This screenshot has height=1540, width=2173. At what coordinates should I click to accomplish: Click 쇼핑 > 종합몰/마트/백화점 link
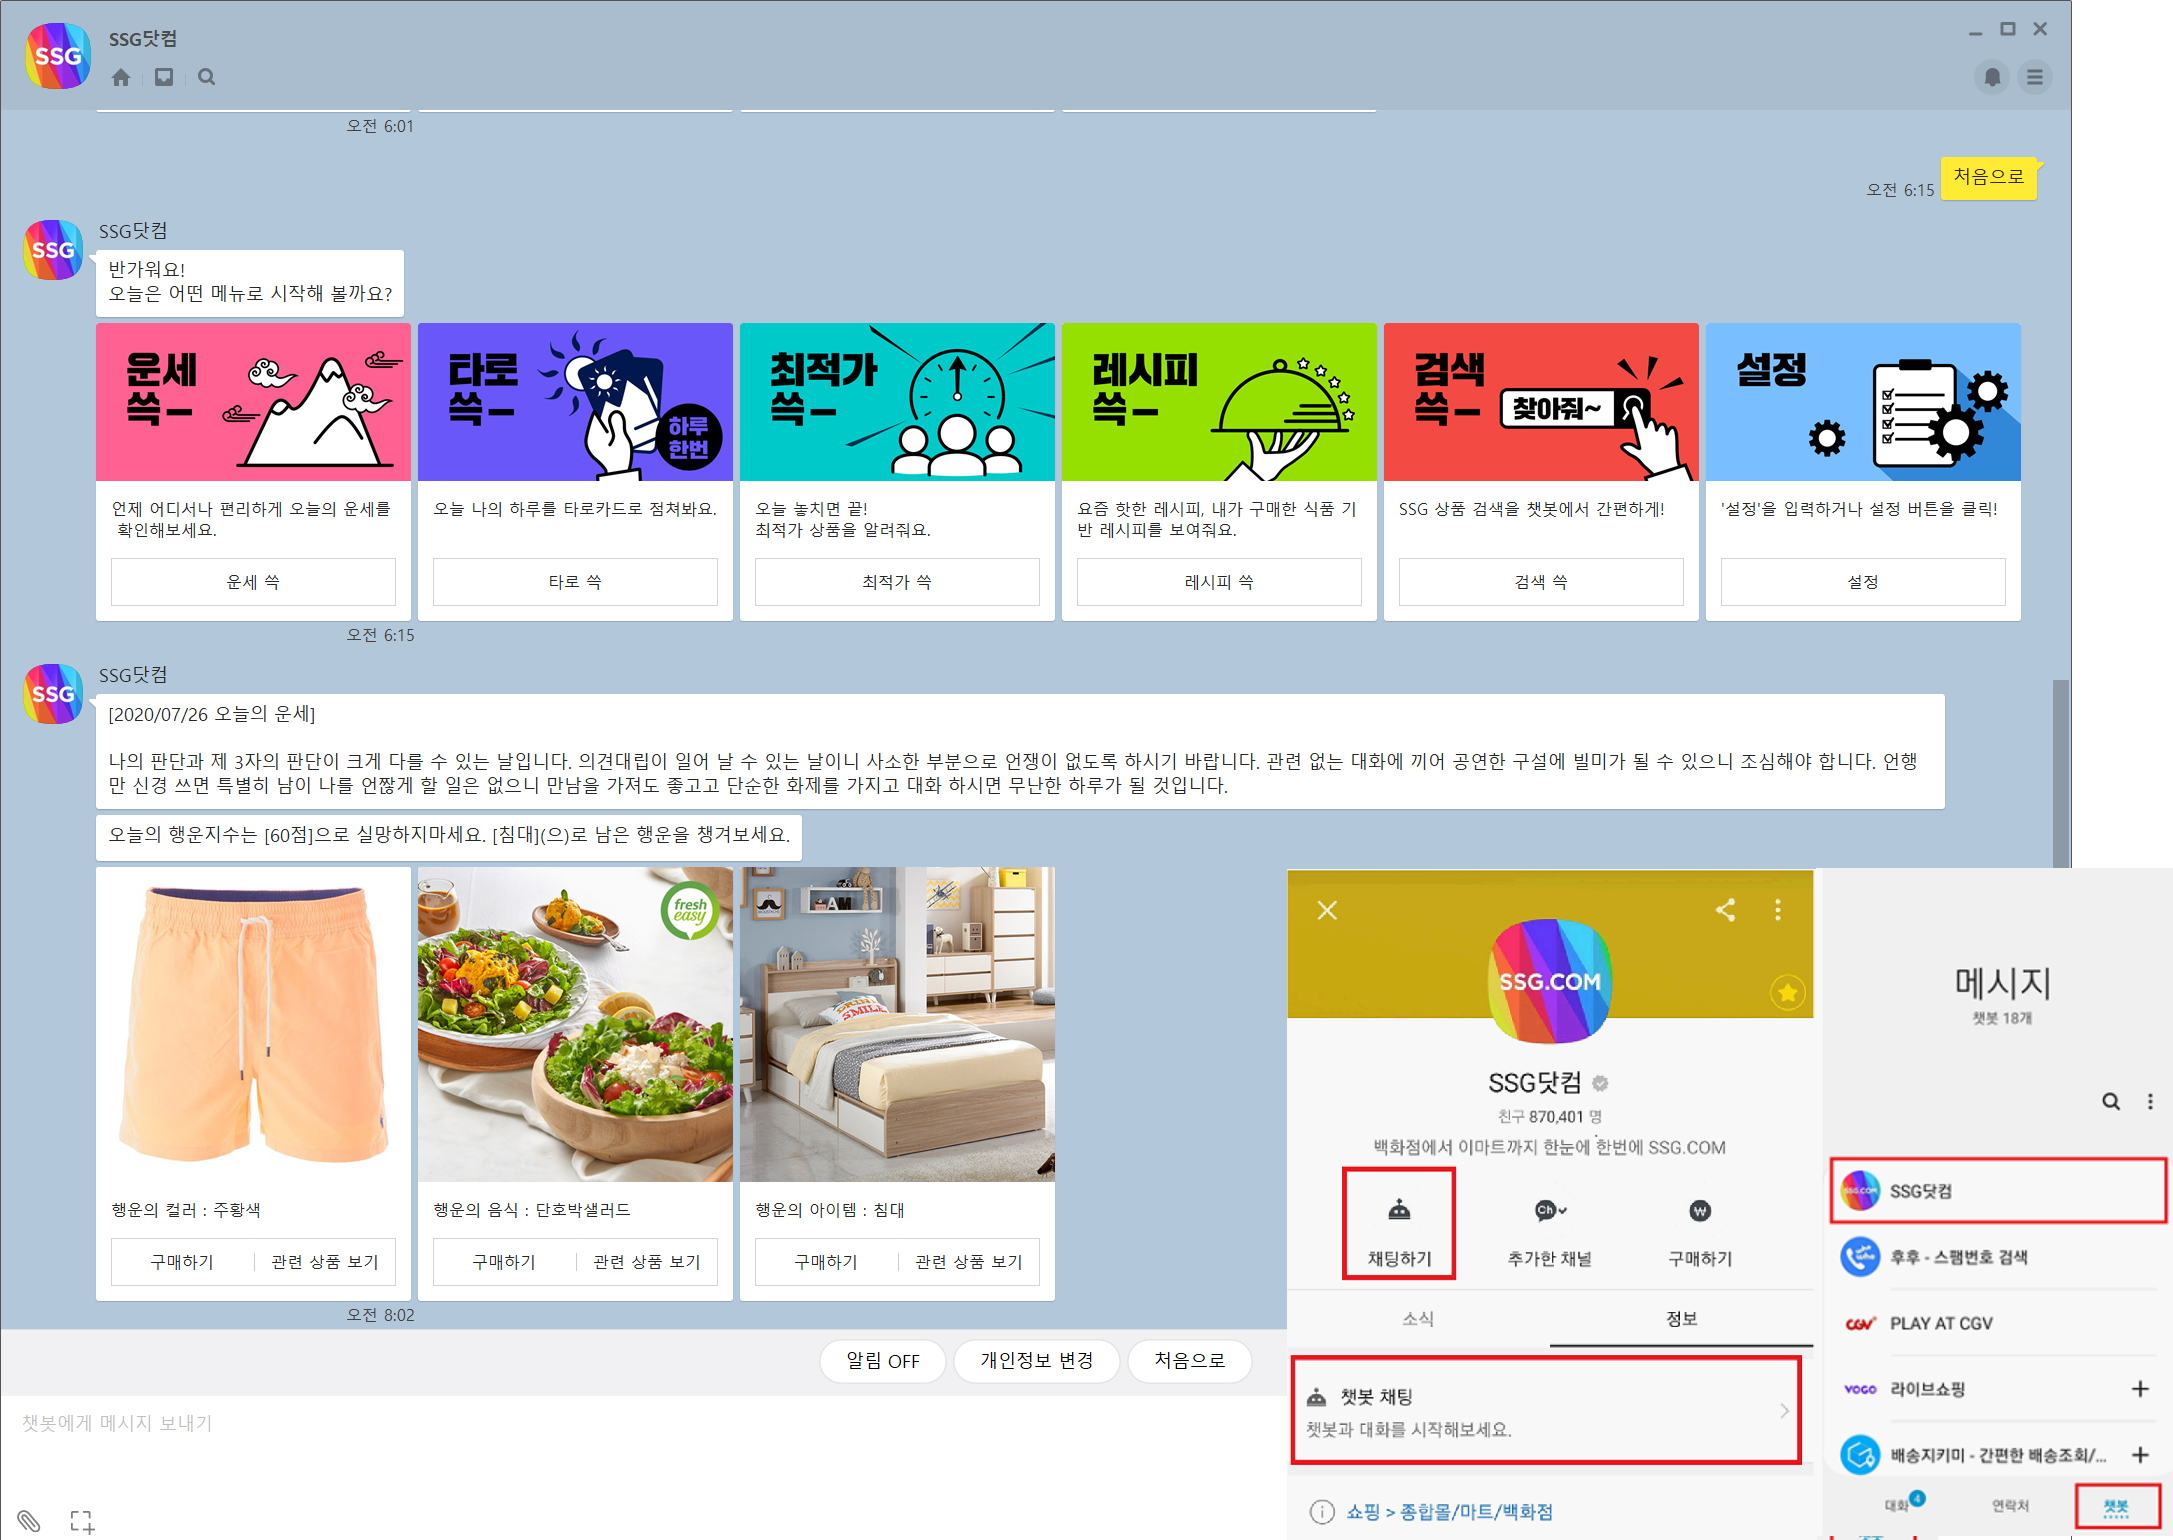pyautogui.click(x=1448, y=1511)
